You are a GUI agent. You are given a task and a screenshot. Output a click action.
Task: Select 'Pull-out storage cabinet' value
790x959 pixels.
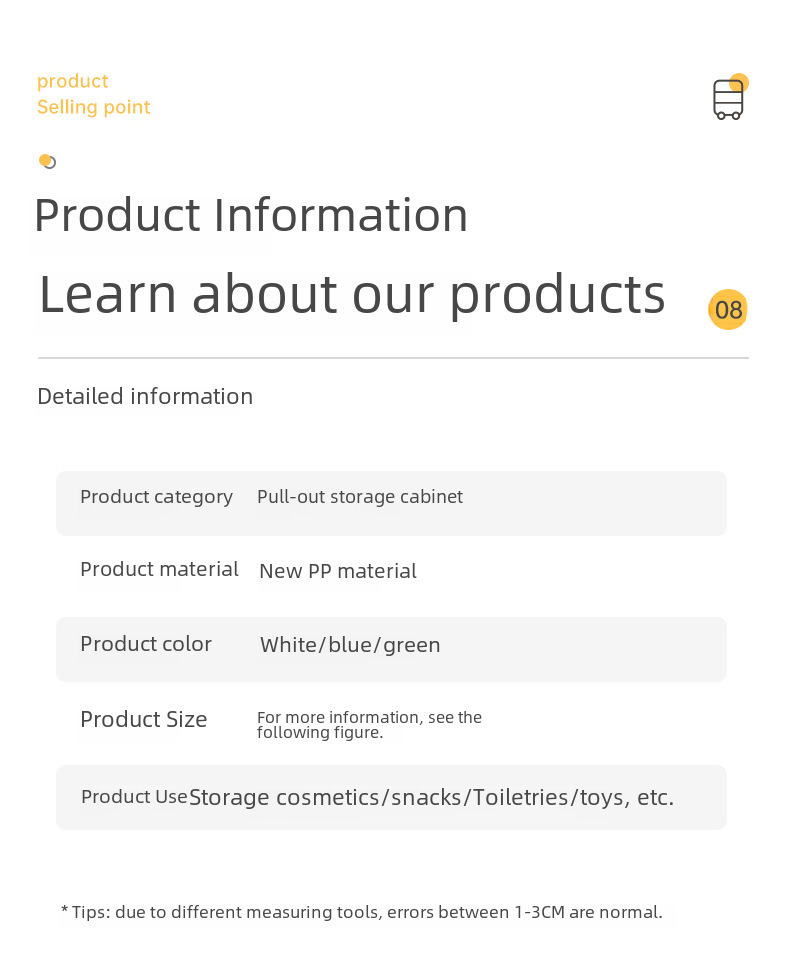coord(360,497)
